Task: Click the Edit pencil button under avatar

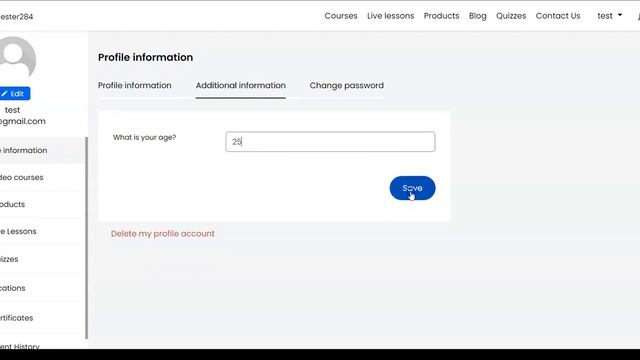Action: coord(15,93)
